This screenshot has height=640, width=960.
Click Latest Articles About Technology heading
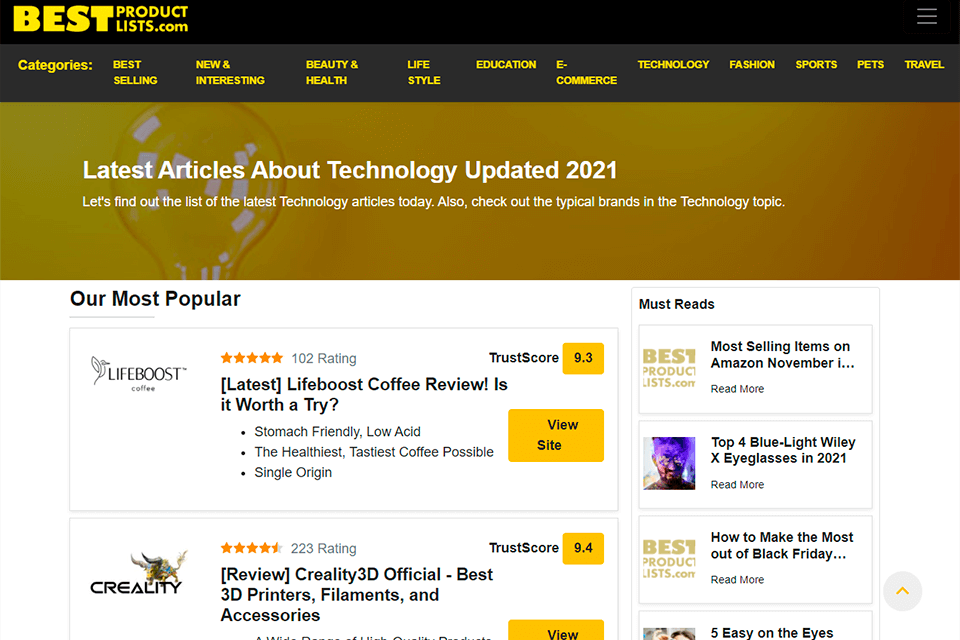pyautogui.click(x=350, y=170)
